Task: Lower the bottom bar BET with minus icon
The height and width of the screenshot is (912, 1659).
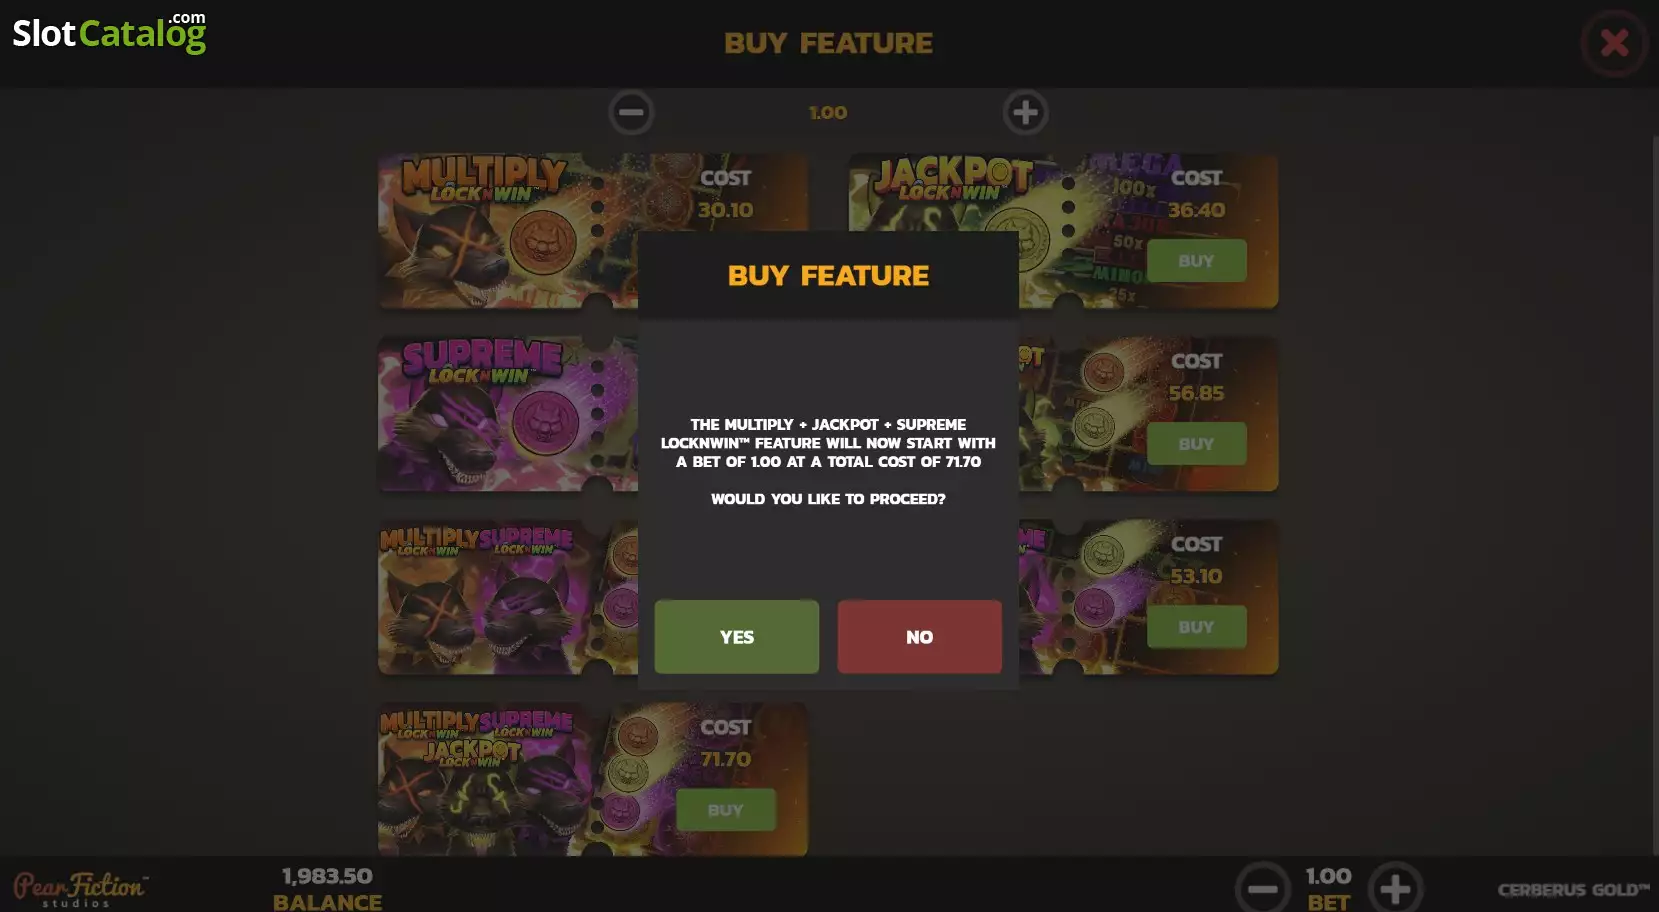Action: pos(1262,888)
